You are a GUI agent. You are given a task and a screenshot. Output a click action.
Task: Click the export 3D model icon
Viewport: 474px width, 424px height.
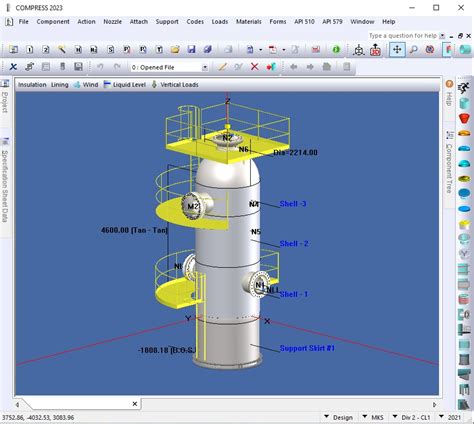click(375, 50)
